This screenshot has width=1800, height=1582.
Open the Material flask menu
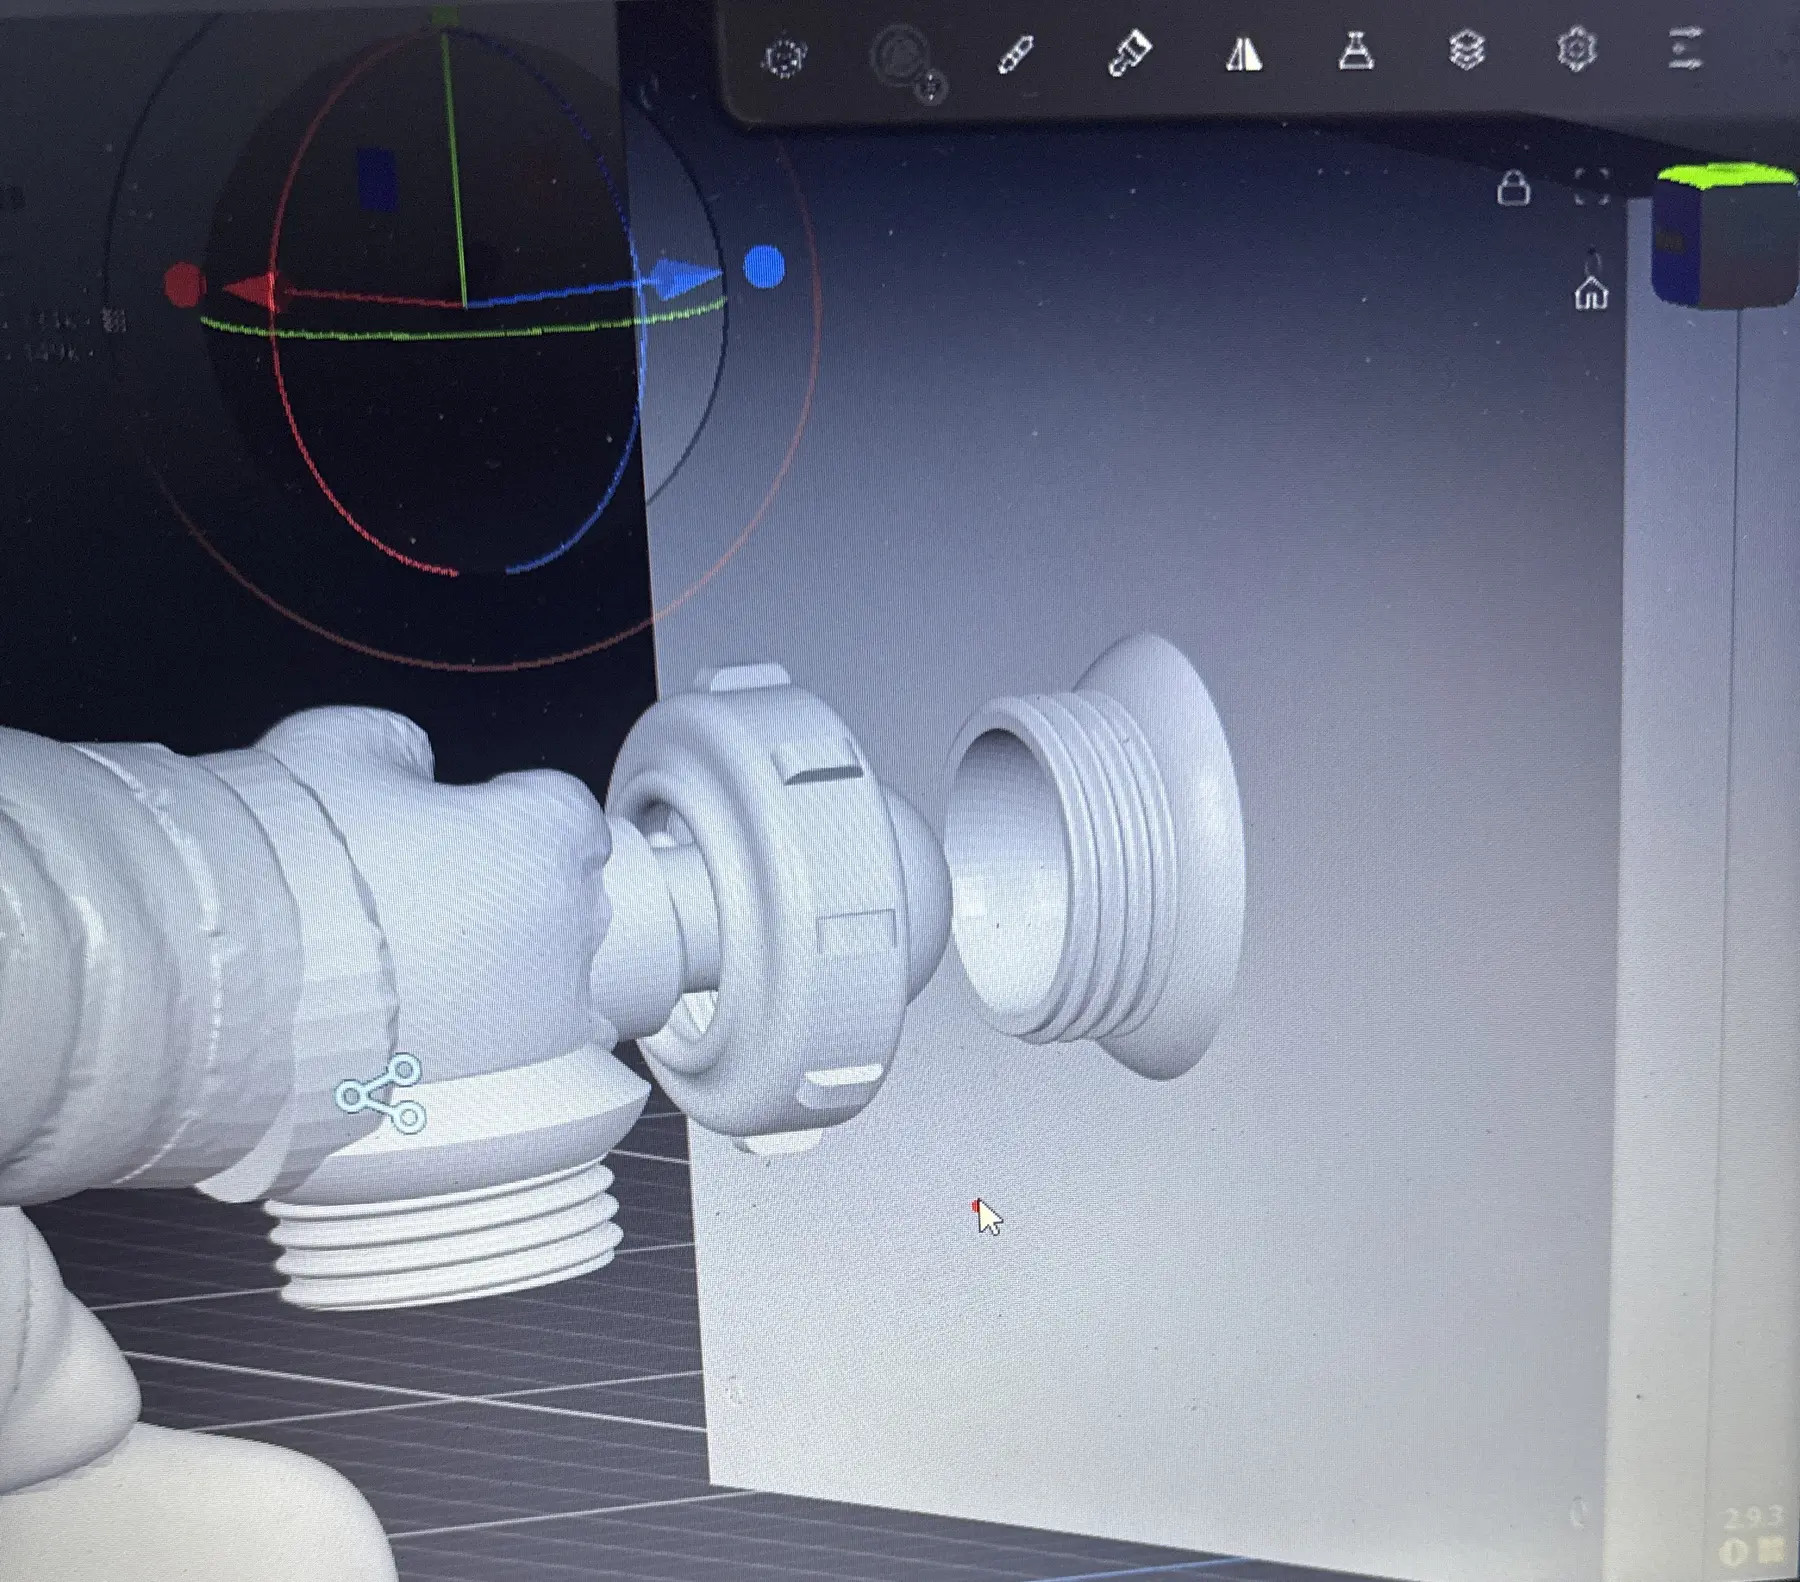pos(1356,50)
